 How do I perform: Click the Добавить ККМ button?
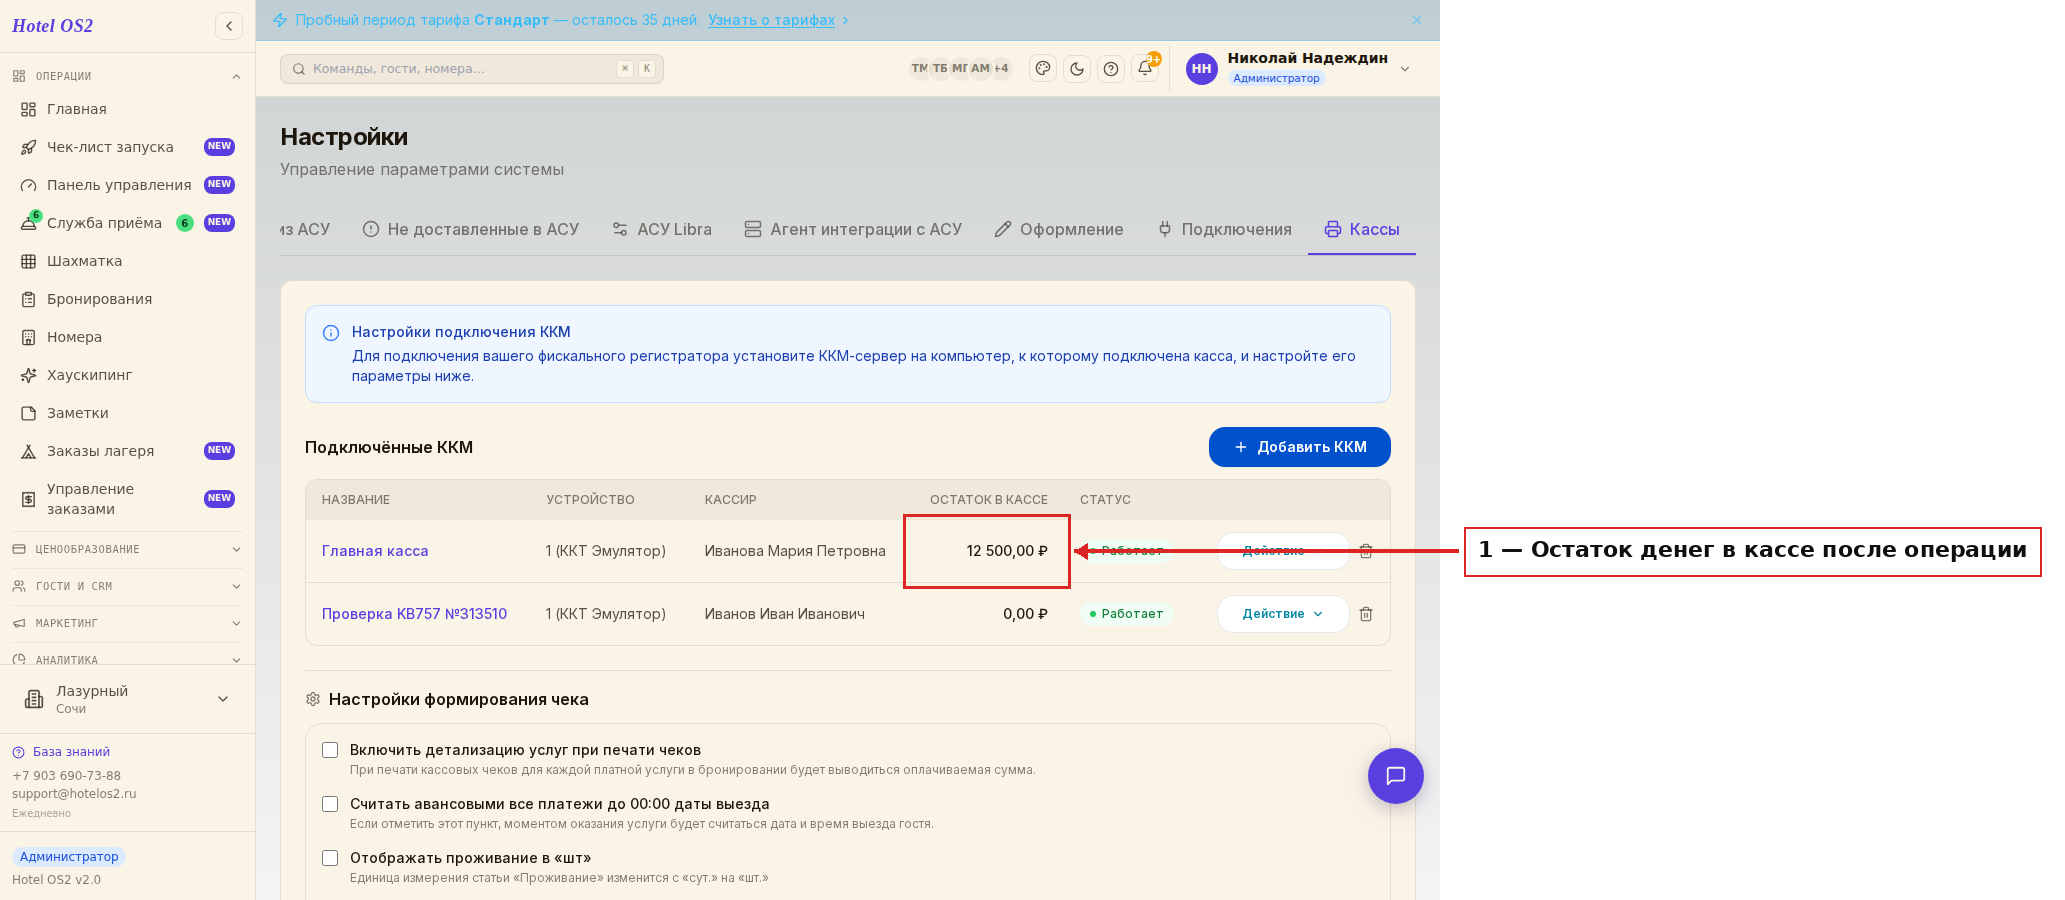(x=1300, y=447)
